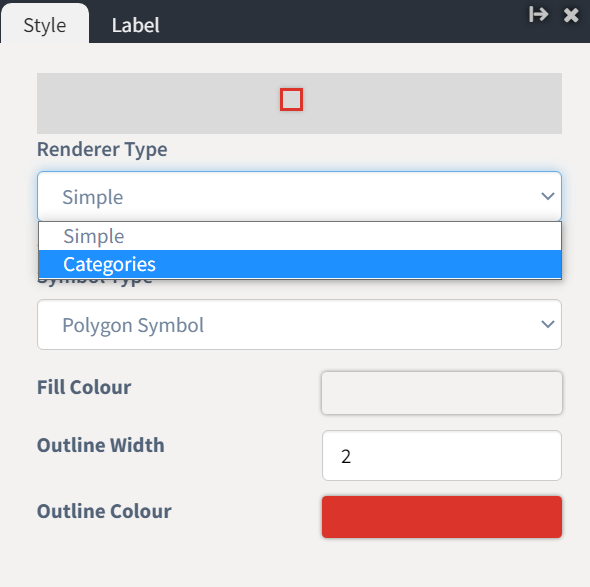
Task: Close the style panel with X icon
Action: coord(571,15)
